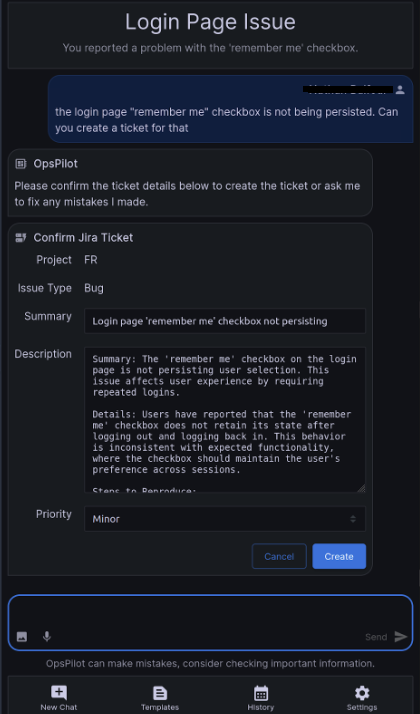The image size is (420, 714).
Task: Click the OpsPilot bot icon
Action: [21, 163]
